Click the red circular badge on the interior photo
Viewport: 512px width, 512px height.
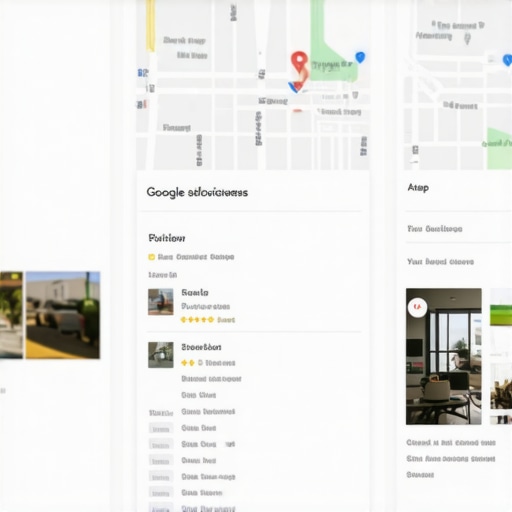point(417,307)
